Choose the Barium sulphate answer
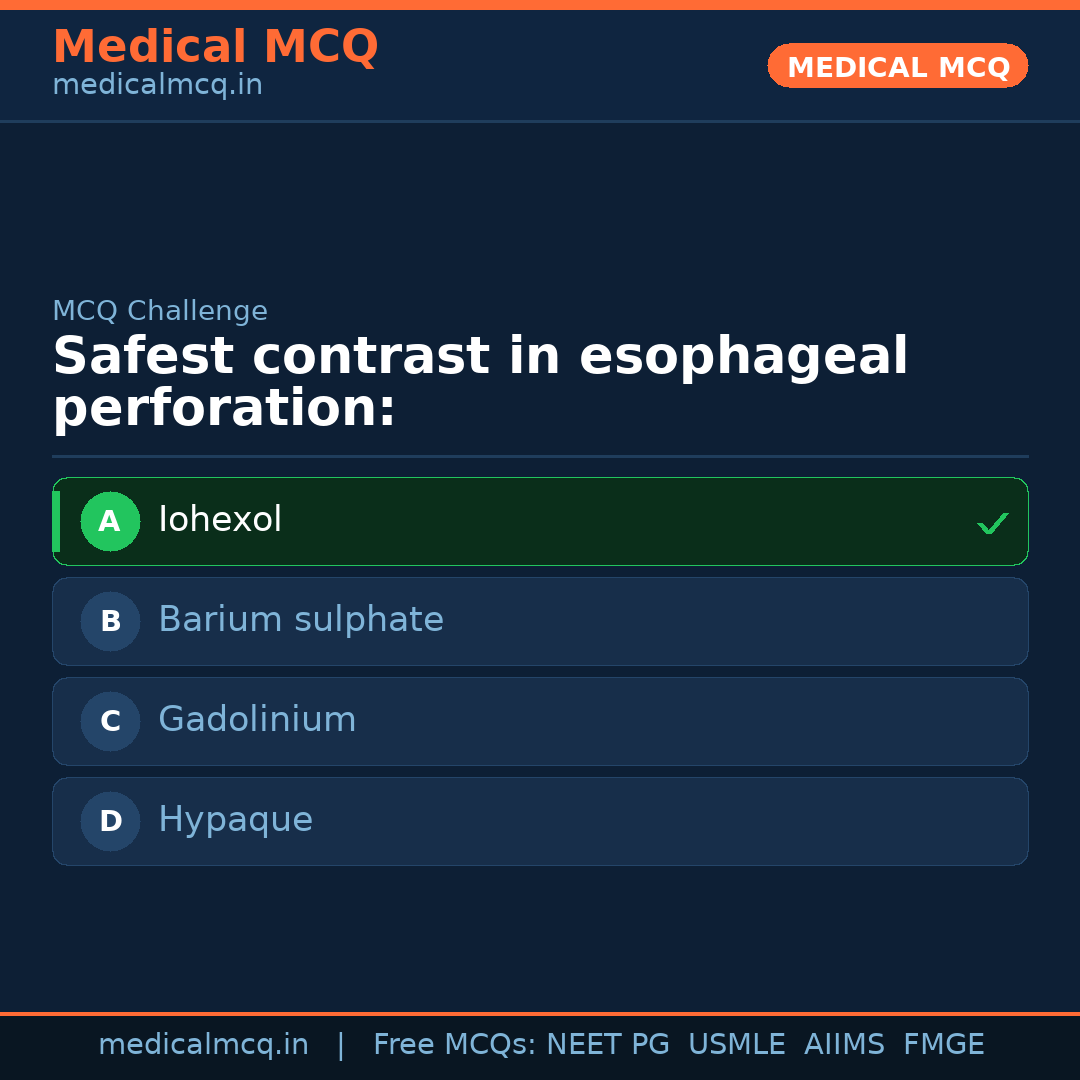The width and height of the screenshot is (1080, 1080). coord(300,620)
